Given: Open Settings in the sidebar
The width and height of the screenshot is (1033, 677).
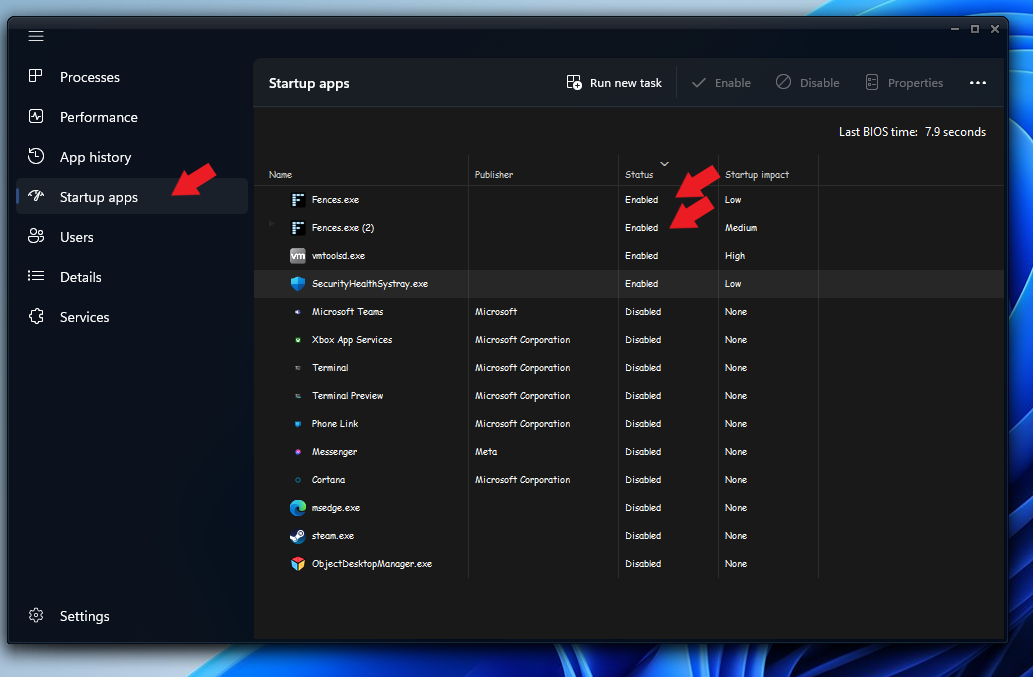Looking at the screenshot, I should pos(132,616).
